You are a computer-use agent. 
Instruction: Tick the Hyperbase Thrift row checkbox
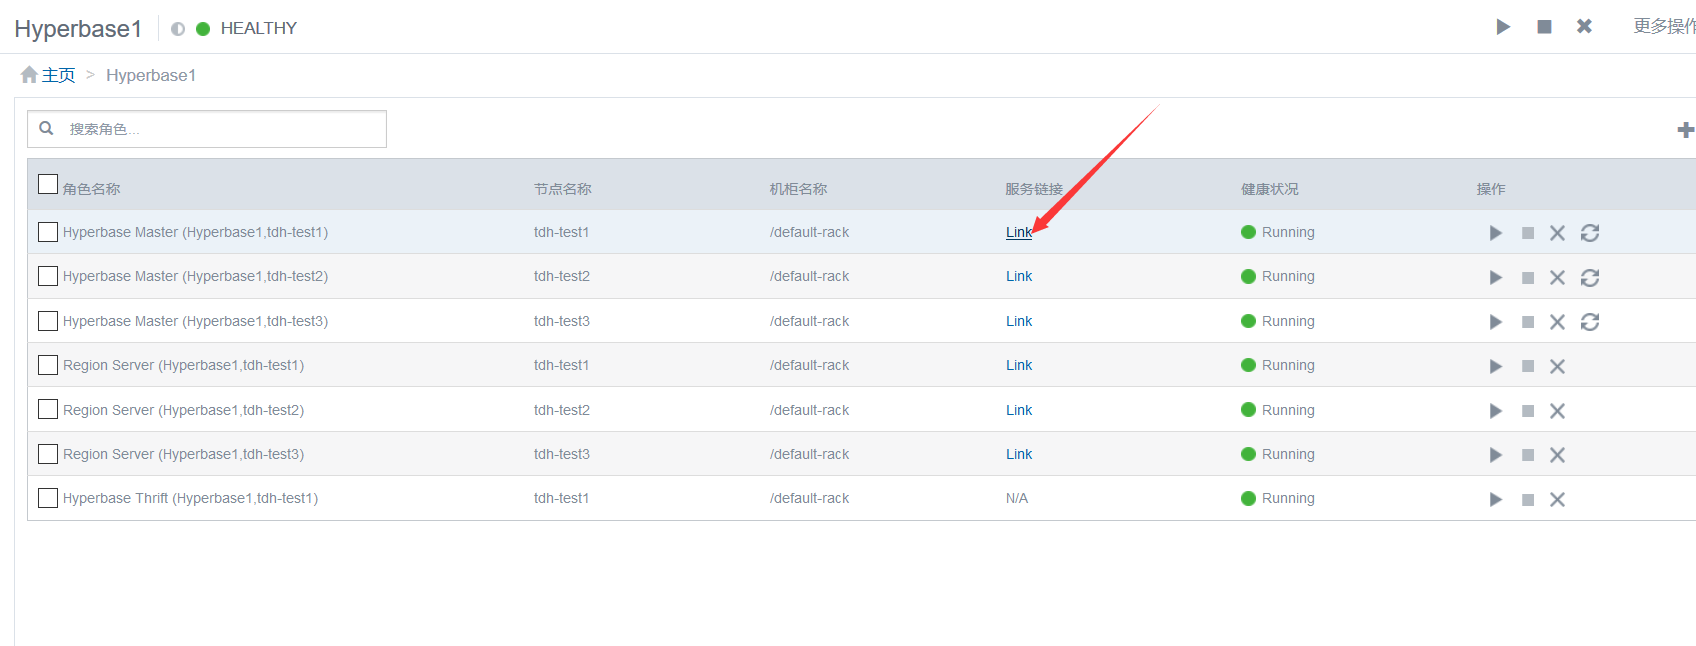47,498
